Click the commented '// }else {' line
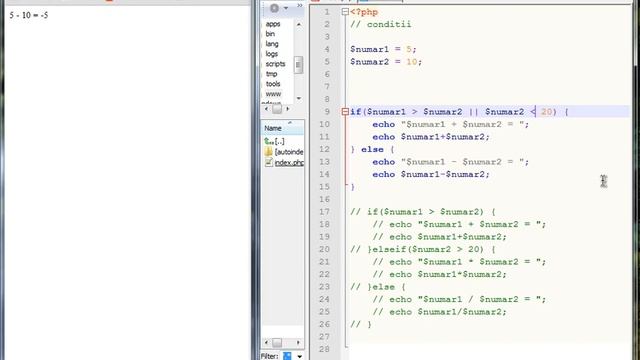Image resolution: width=640 pixels, height=360 pixels. tap(378, 287)
